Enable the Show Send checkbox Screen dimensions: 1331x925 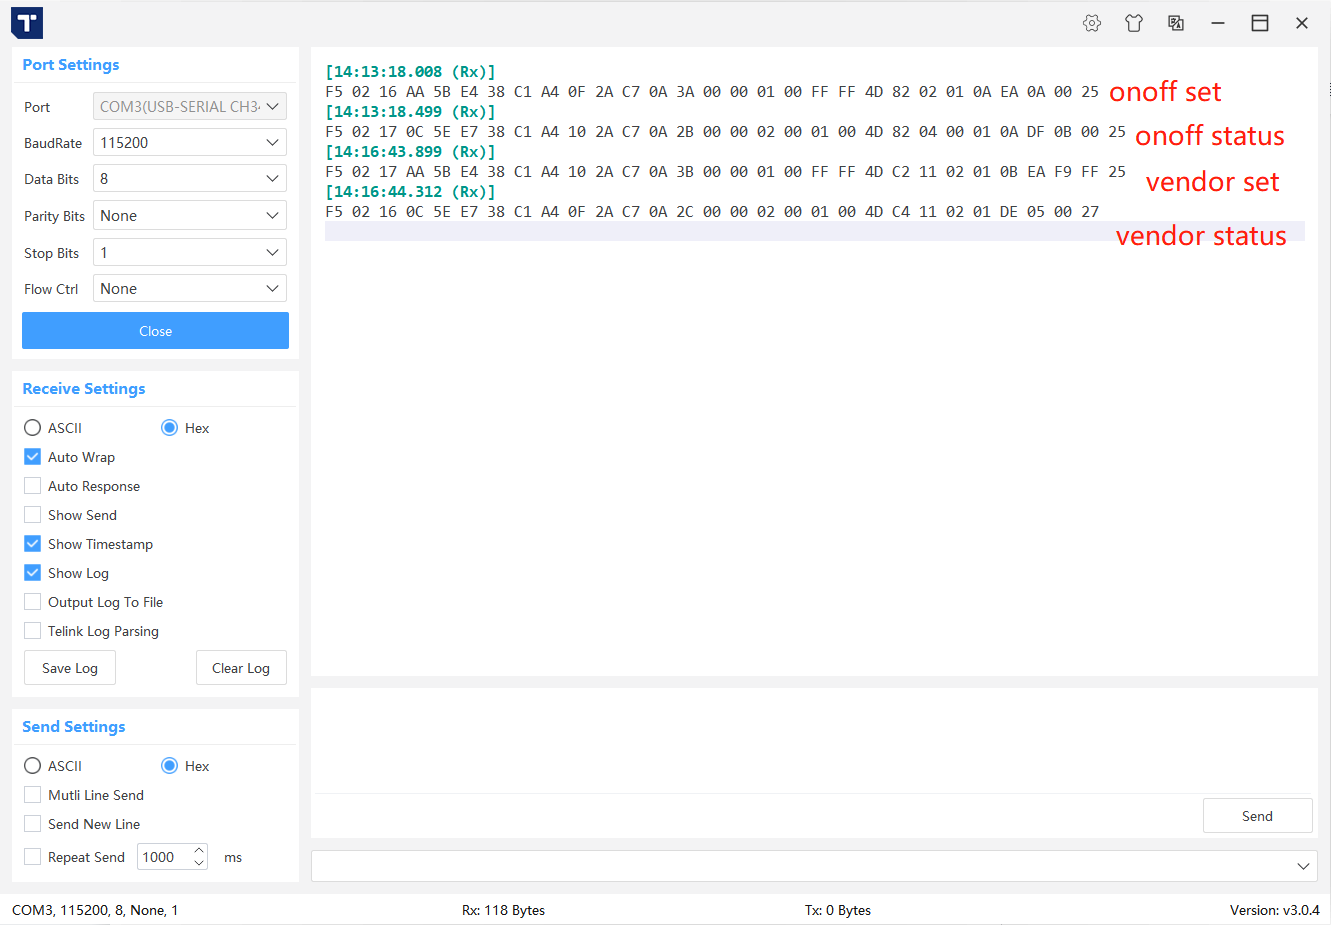pyautogui.click(x=33, y=515)
